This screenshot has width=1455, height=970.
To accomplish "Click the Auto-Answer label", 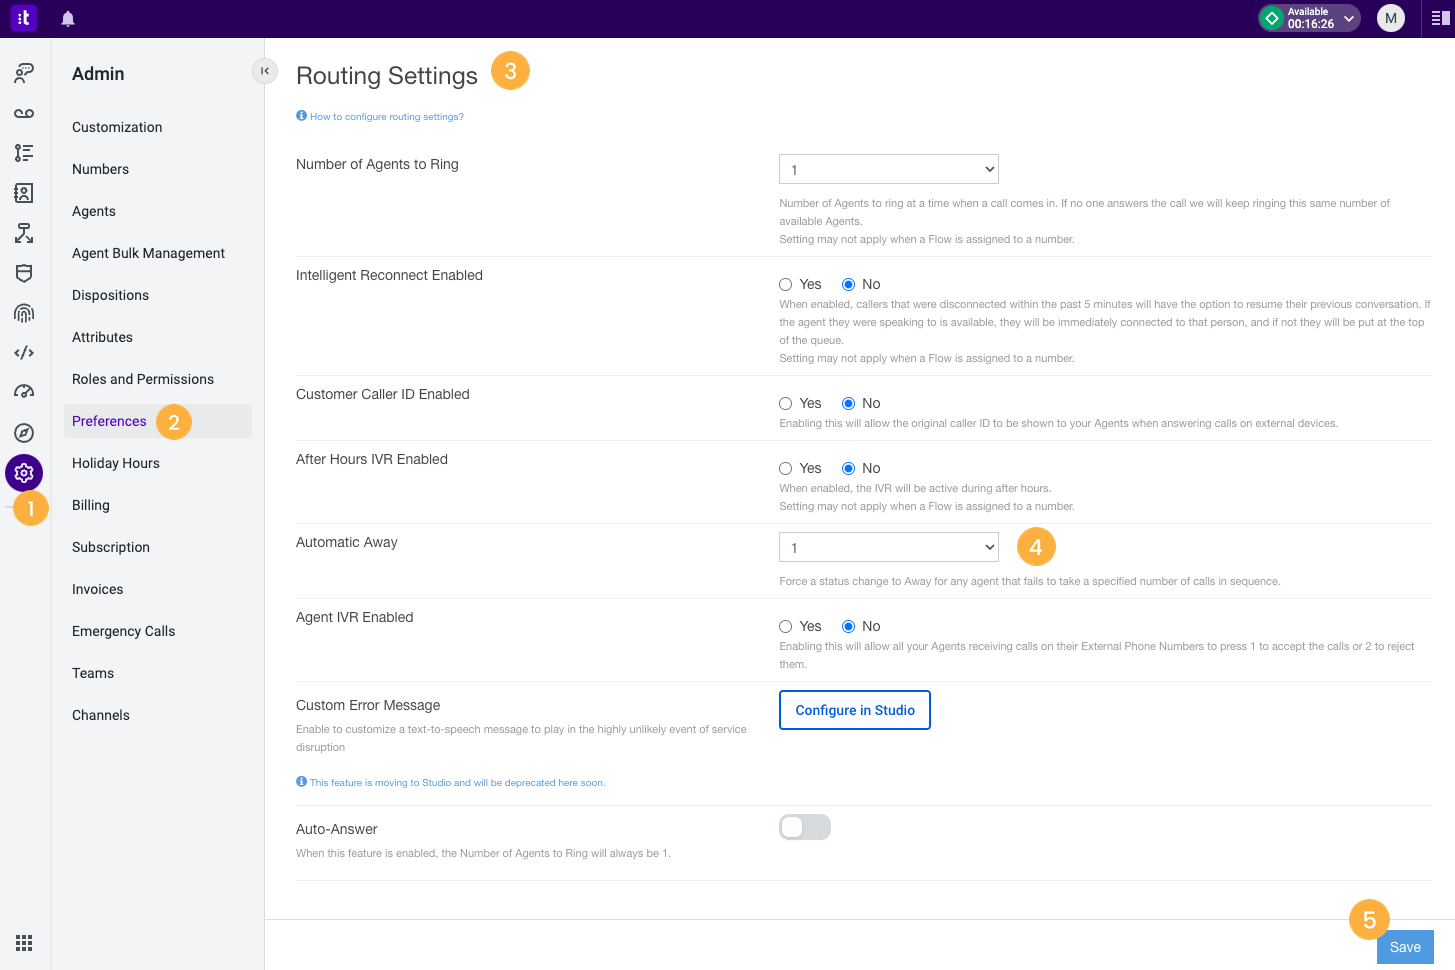I will coord(337,829).
